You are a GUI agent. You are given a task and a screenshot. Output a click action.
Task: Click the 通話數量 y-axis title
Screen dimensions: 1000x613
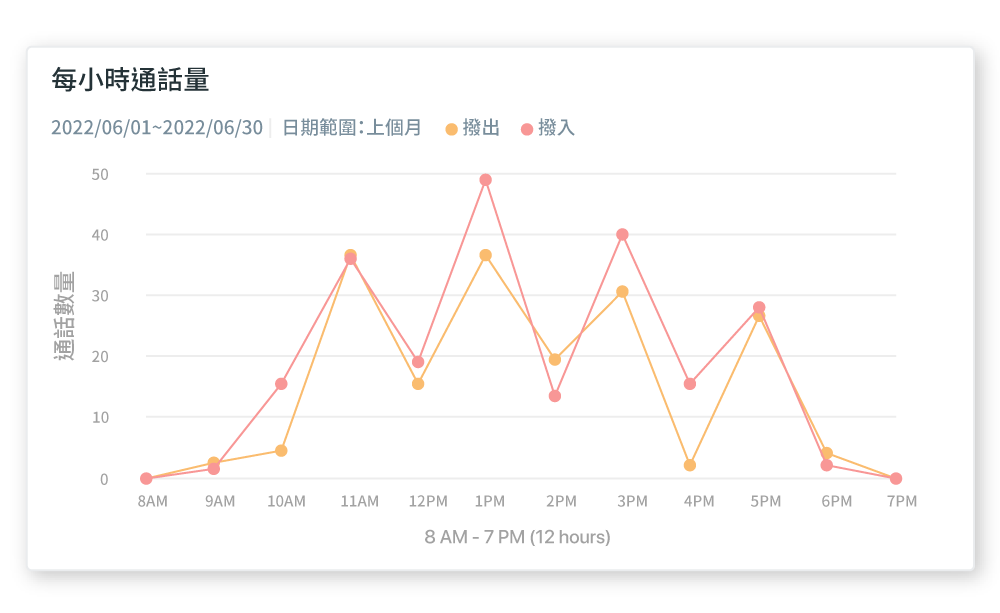tap(64, 316)
